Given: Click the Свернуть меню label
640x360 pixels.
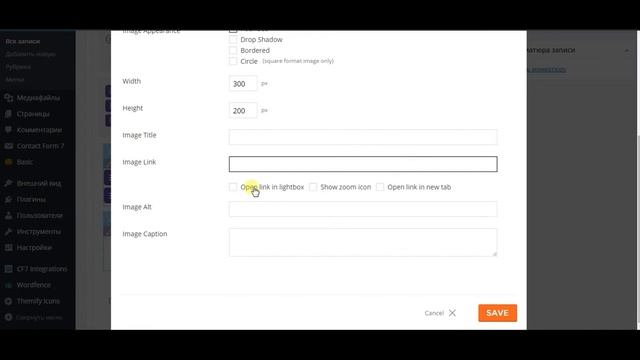Looking at the screenshot, I should 39,317.
